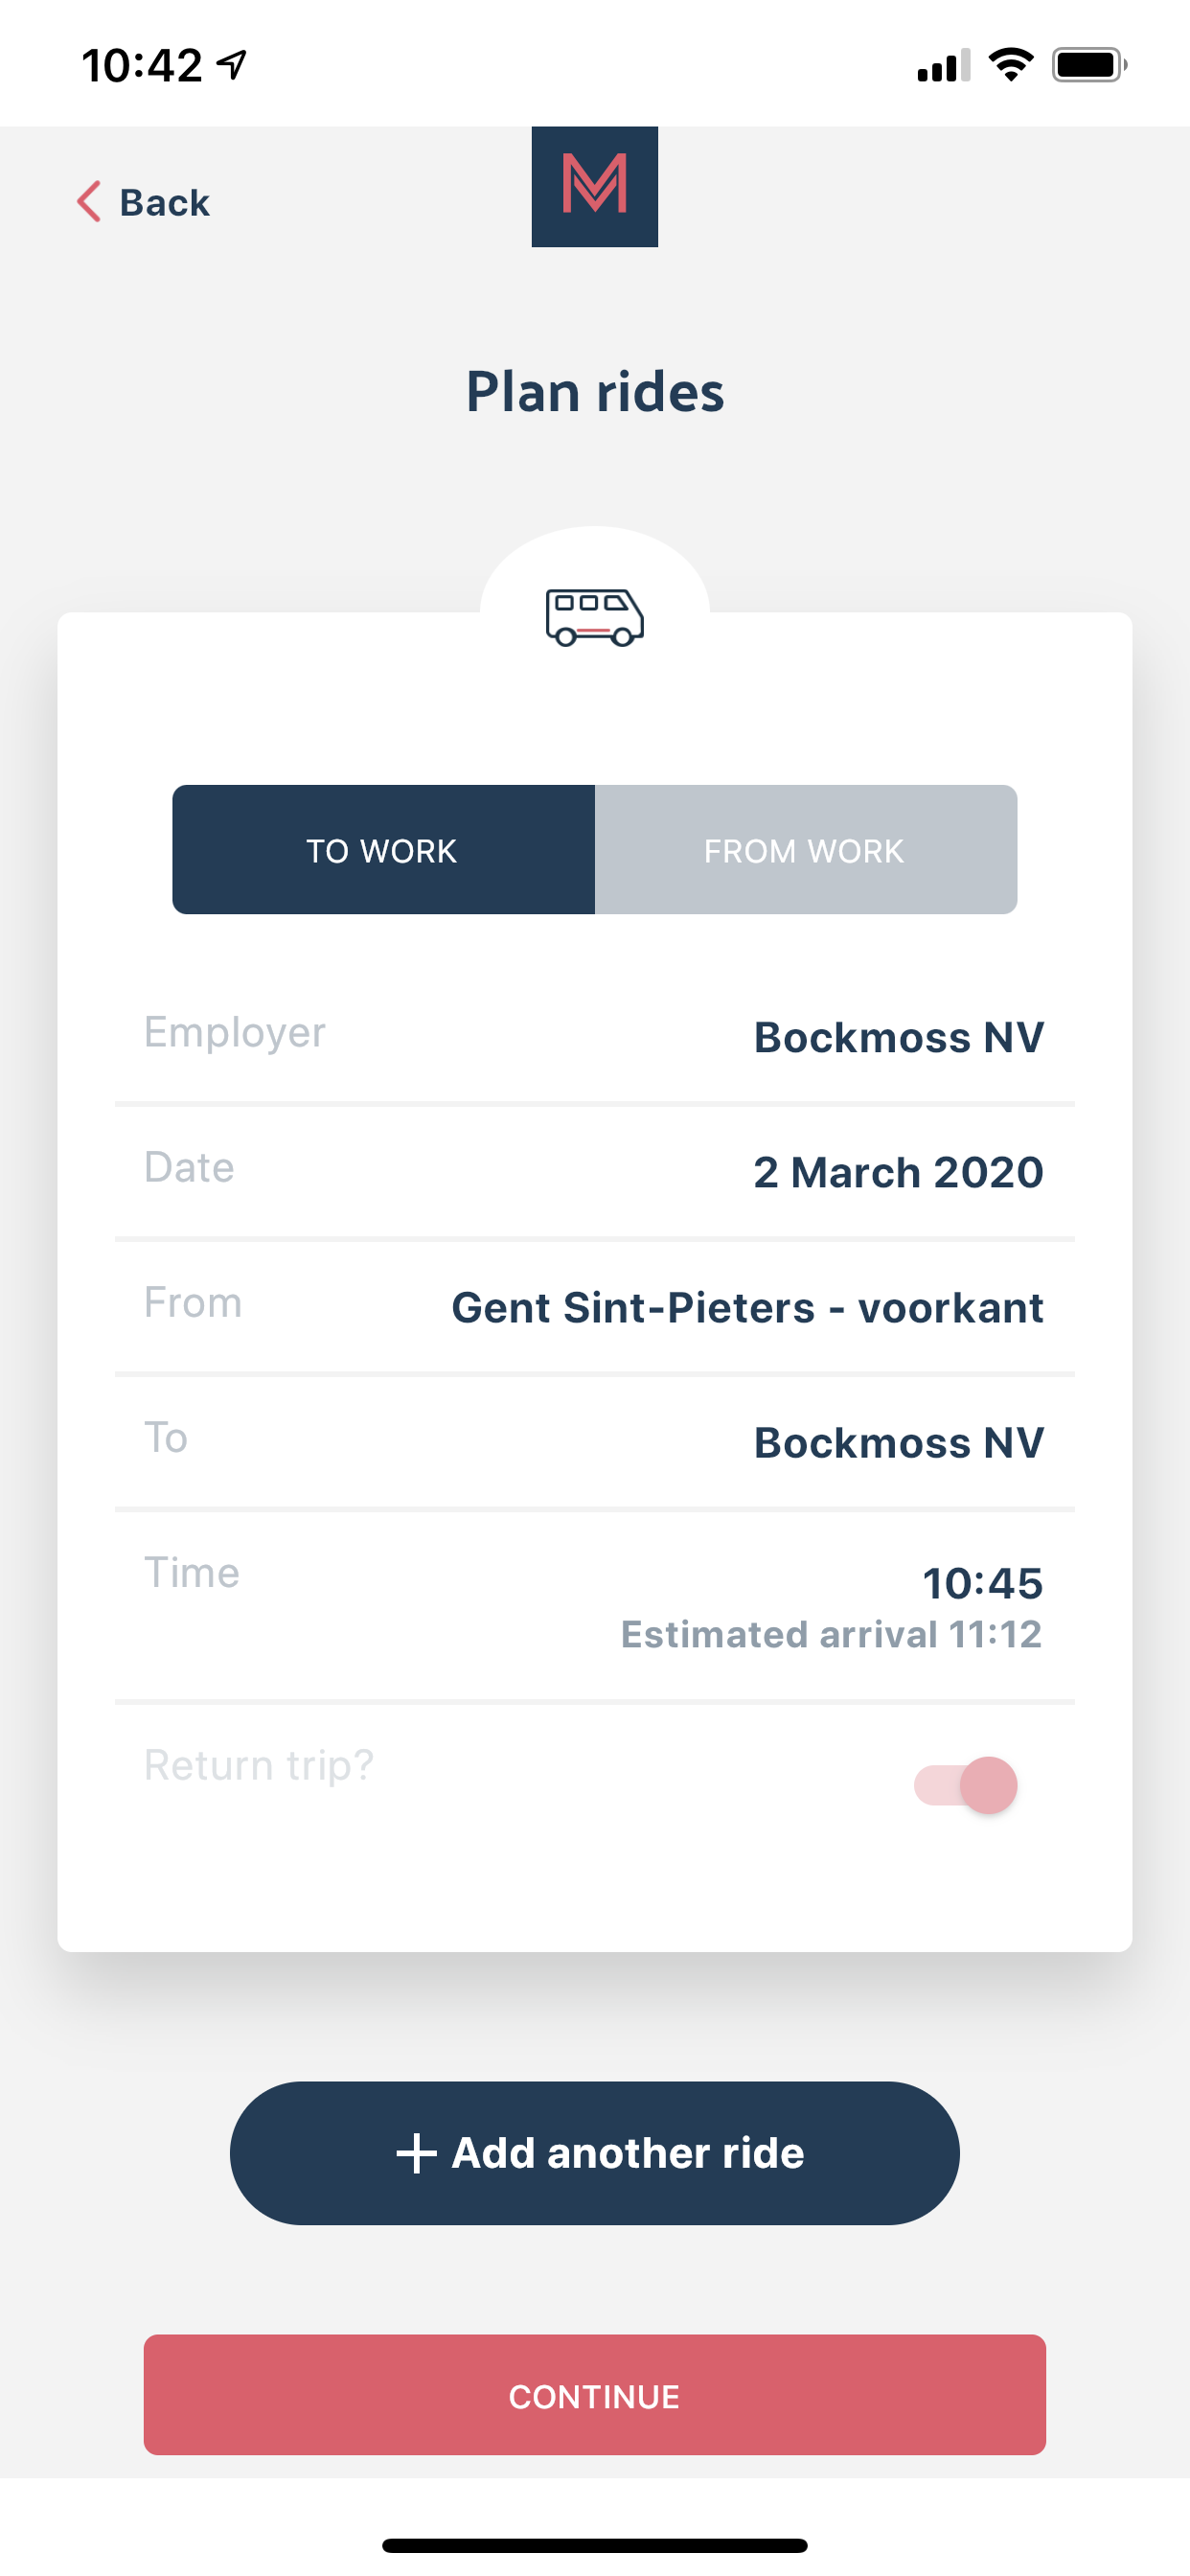The width and height of the screenshot is (1190, 2576).
Task: Tap the battery indicator icon
Action: tap(1089, 65)
